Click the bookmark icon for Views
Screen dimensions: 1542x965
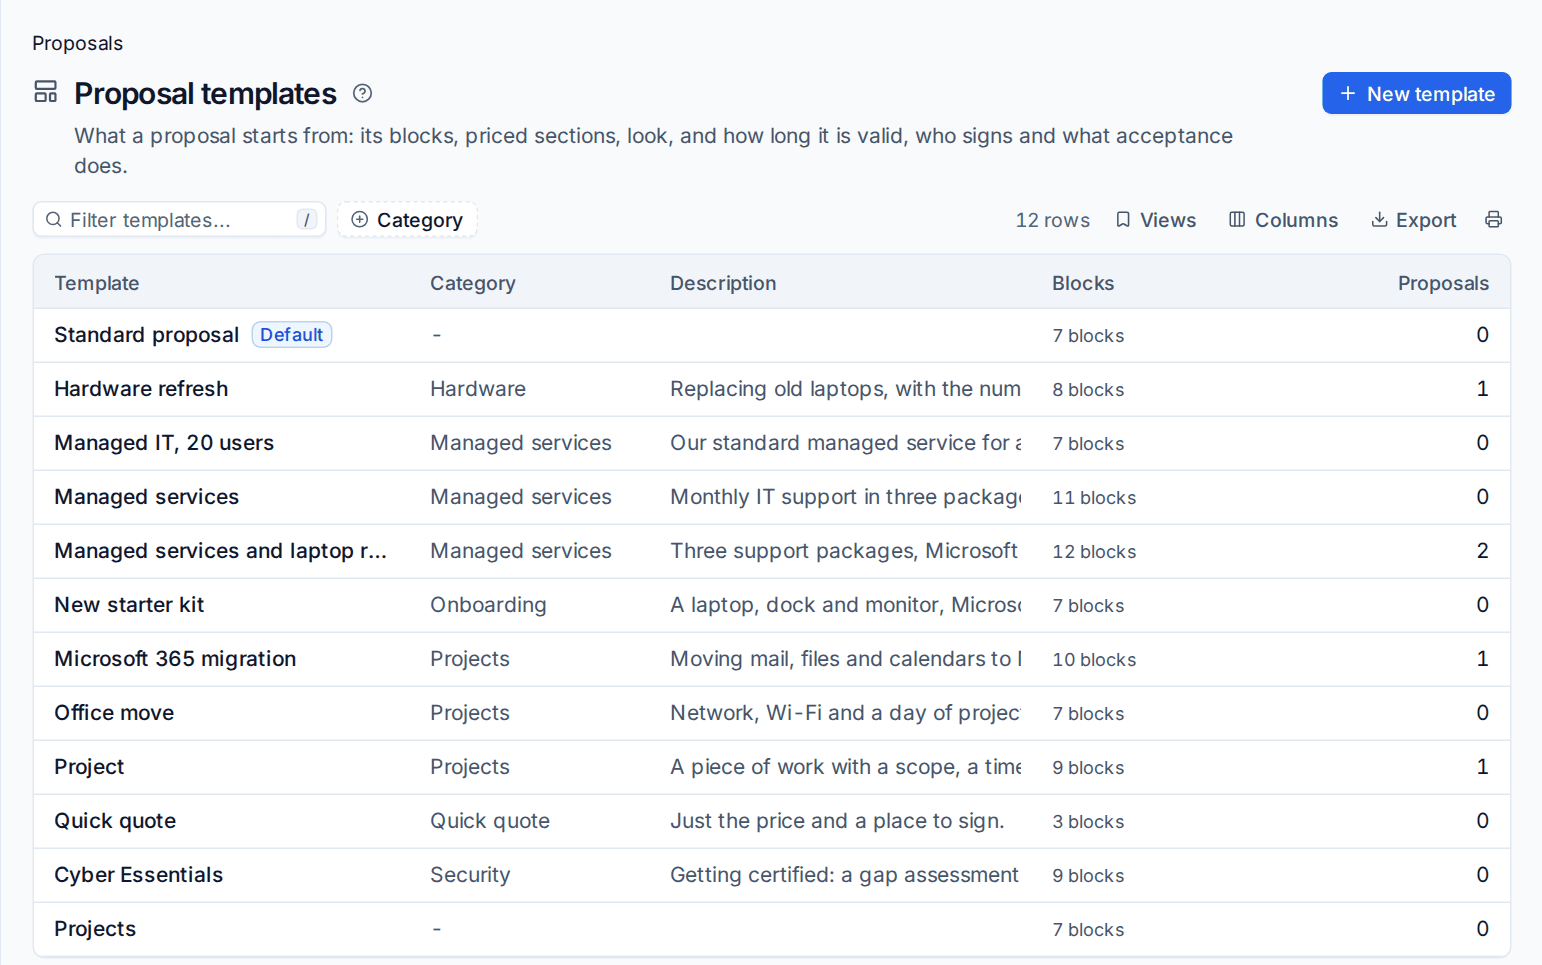pos(1123,220)
